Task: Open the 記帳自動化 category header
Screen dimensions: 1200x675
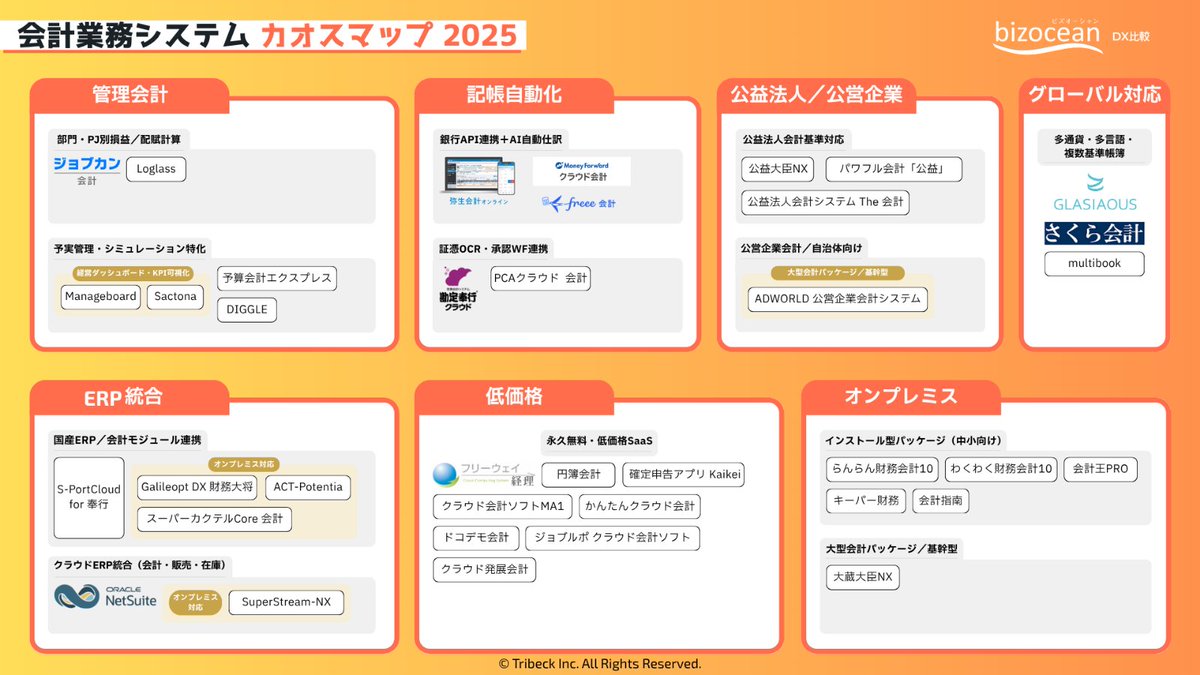Action: 514,94
